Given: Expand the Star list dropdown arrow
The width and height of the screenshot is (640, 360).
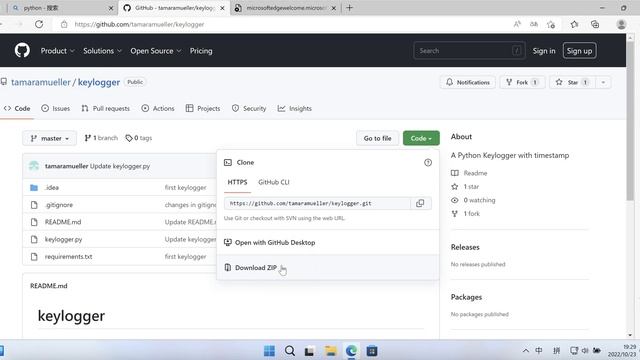Looking at the screenshot, I should 603,82.
